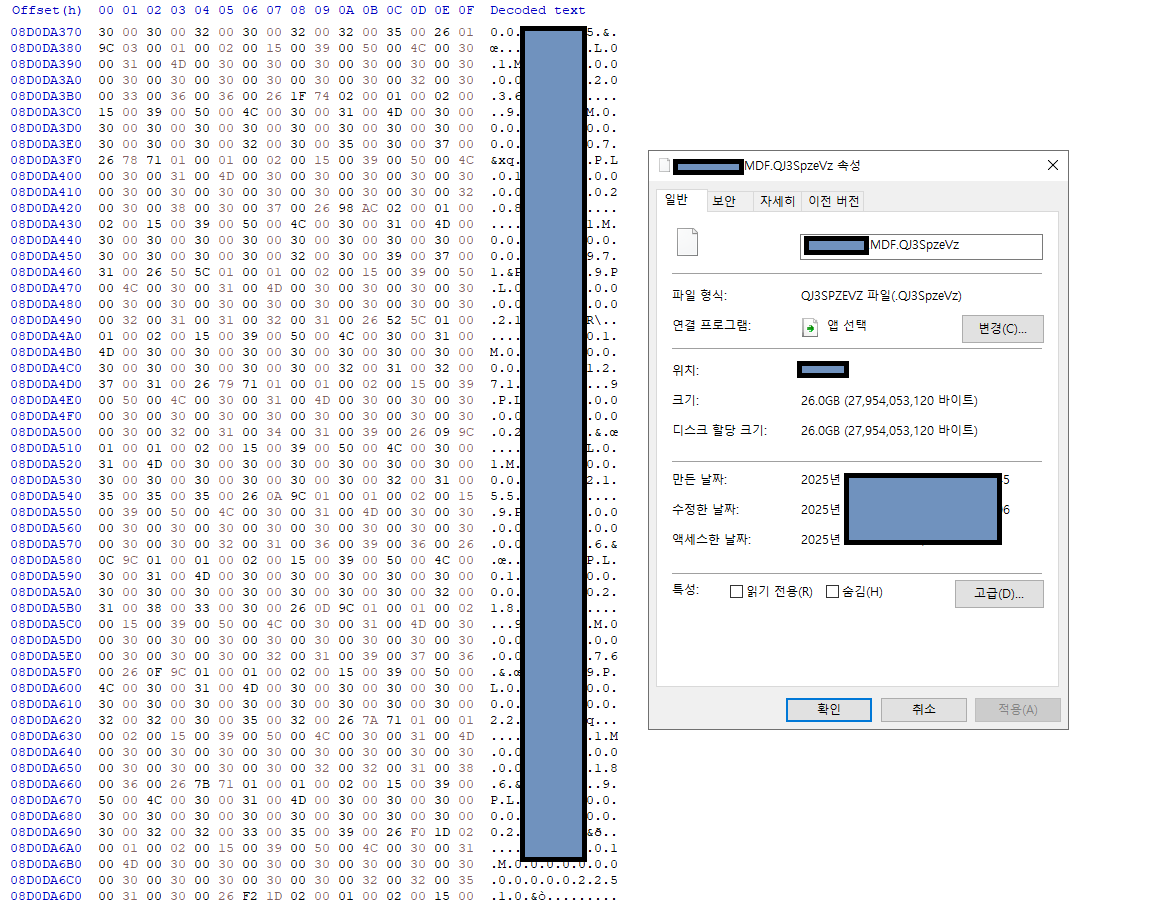This screenshot has height=905, width=1152.
Task: Click the file type QJ3SPZEVZ 파일 text
Action: tap(881, 296)
